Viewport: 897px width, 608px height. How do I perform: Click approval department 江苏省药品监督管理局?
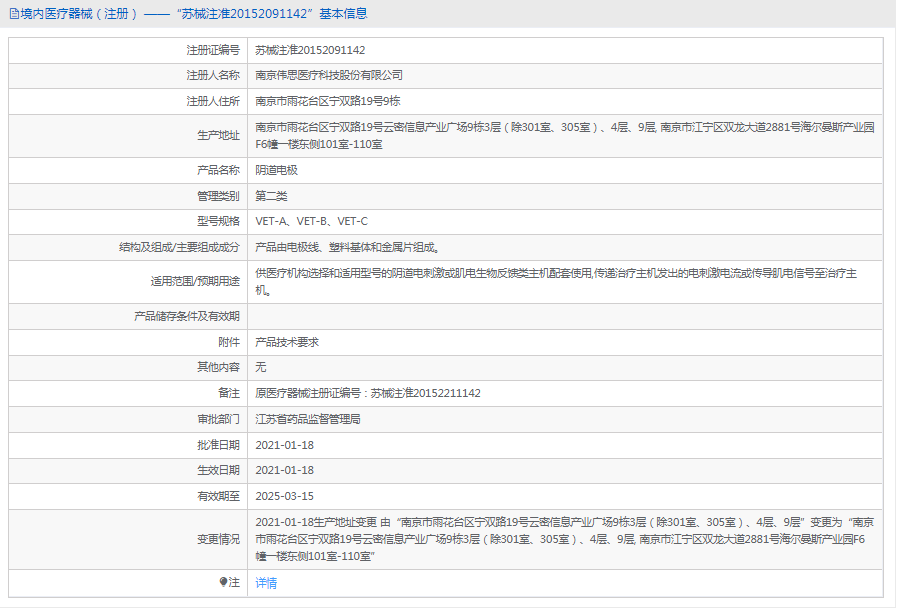coord(308,419)
